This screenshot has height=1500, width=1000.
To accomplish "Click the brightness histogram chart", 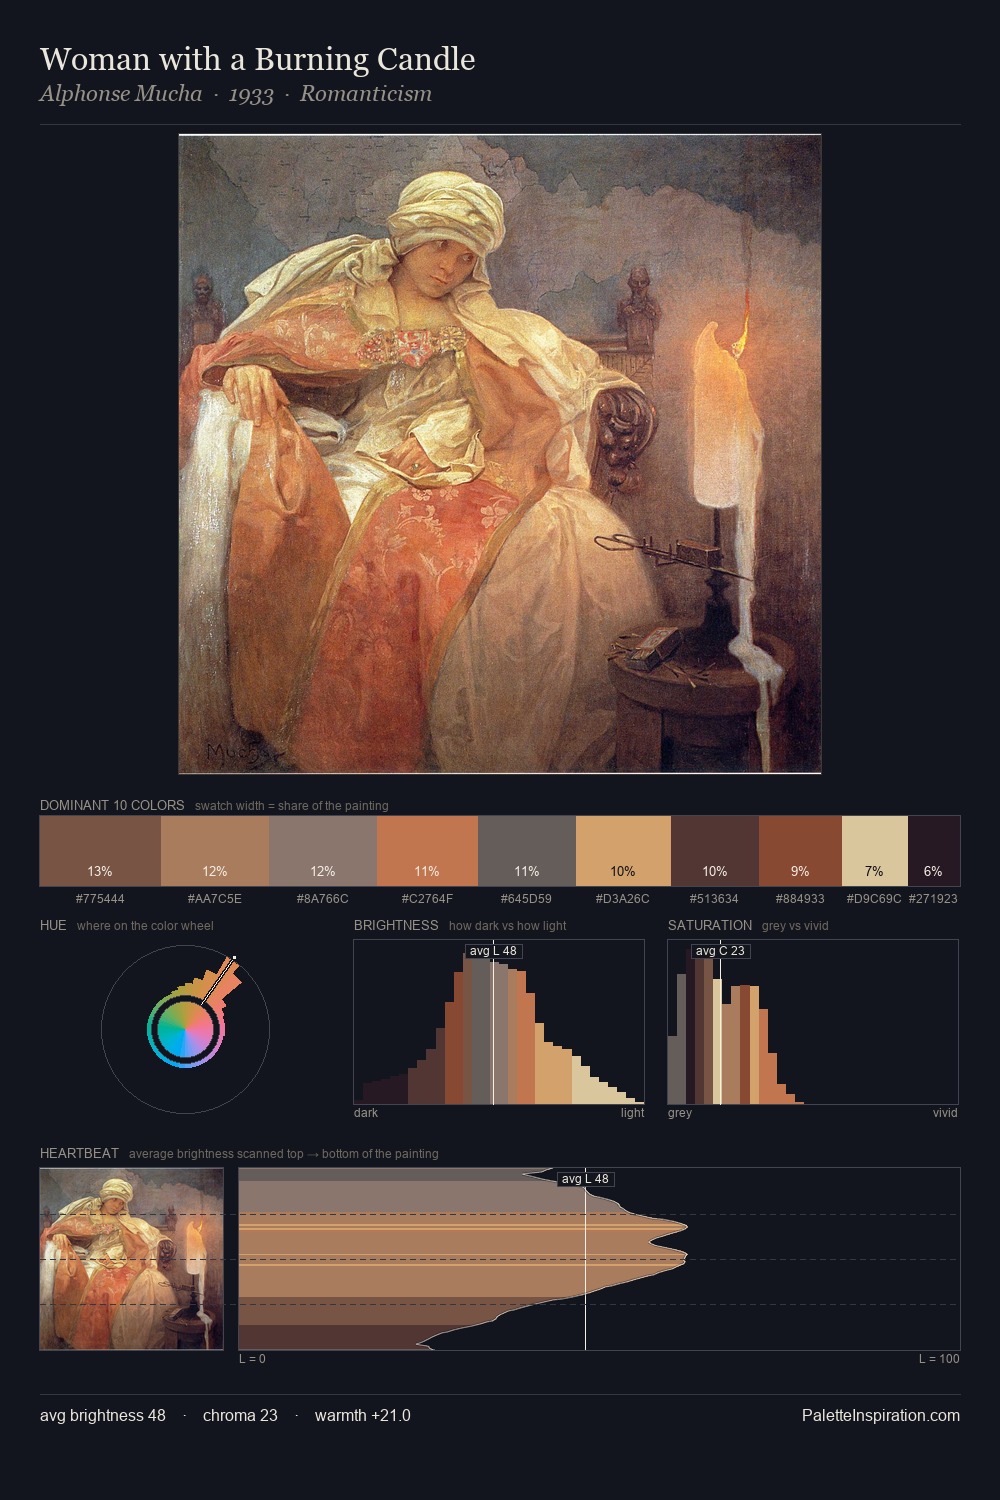I will pyautogui.click(x=499, y=1022).
